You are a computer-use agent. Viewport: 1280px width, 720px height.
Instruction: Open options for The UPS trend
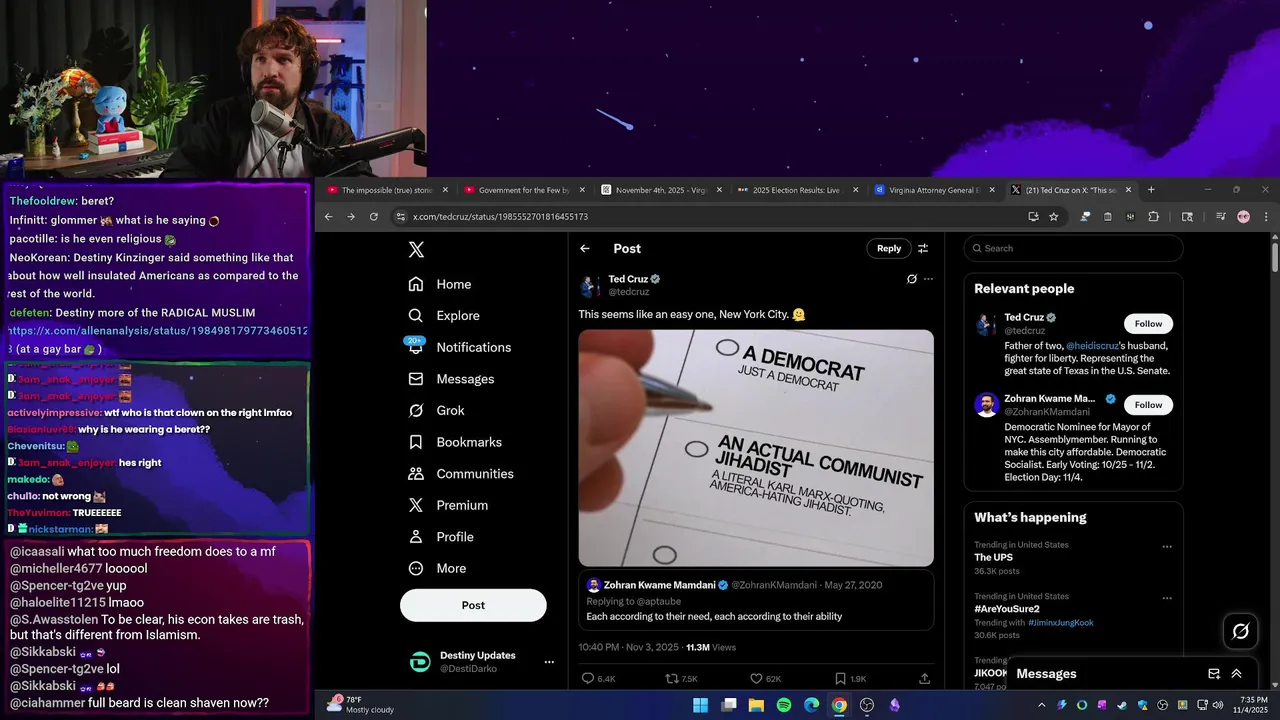click(x=1166, y=547)
